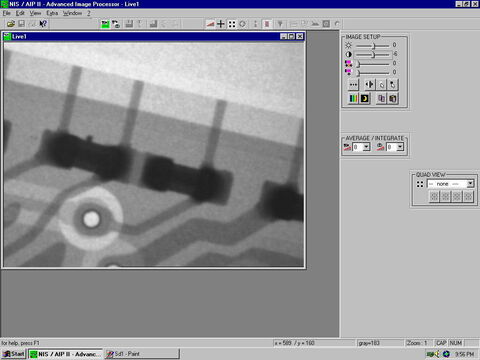Click the Average icon left of first dropdown

[x=347, y=147]
